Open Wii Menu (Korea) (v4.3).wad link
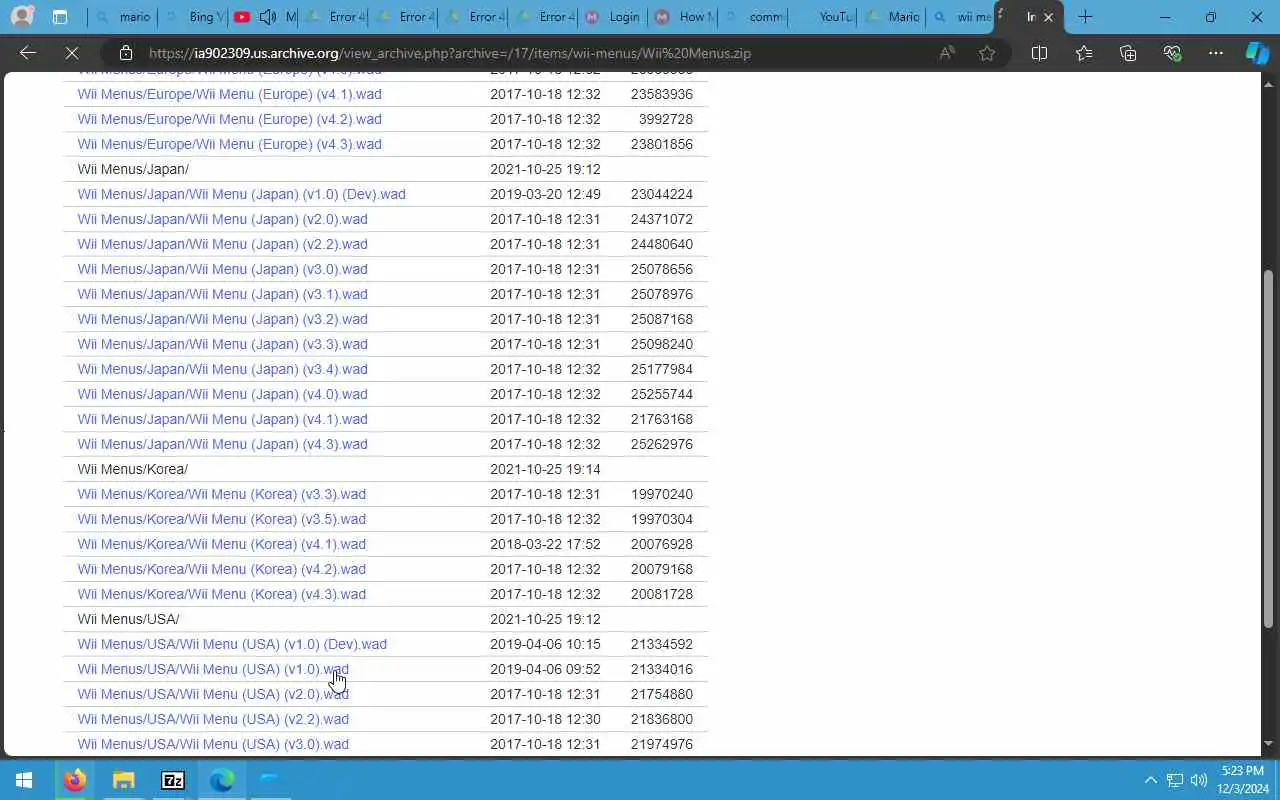 point(221,594)
